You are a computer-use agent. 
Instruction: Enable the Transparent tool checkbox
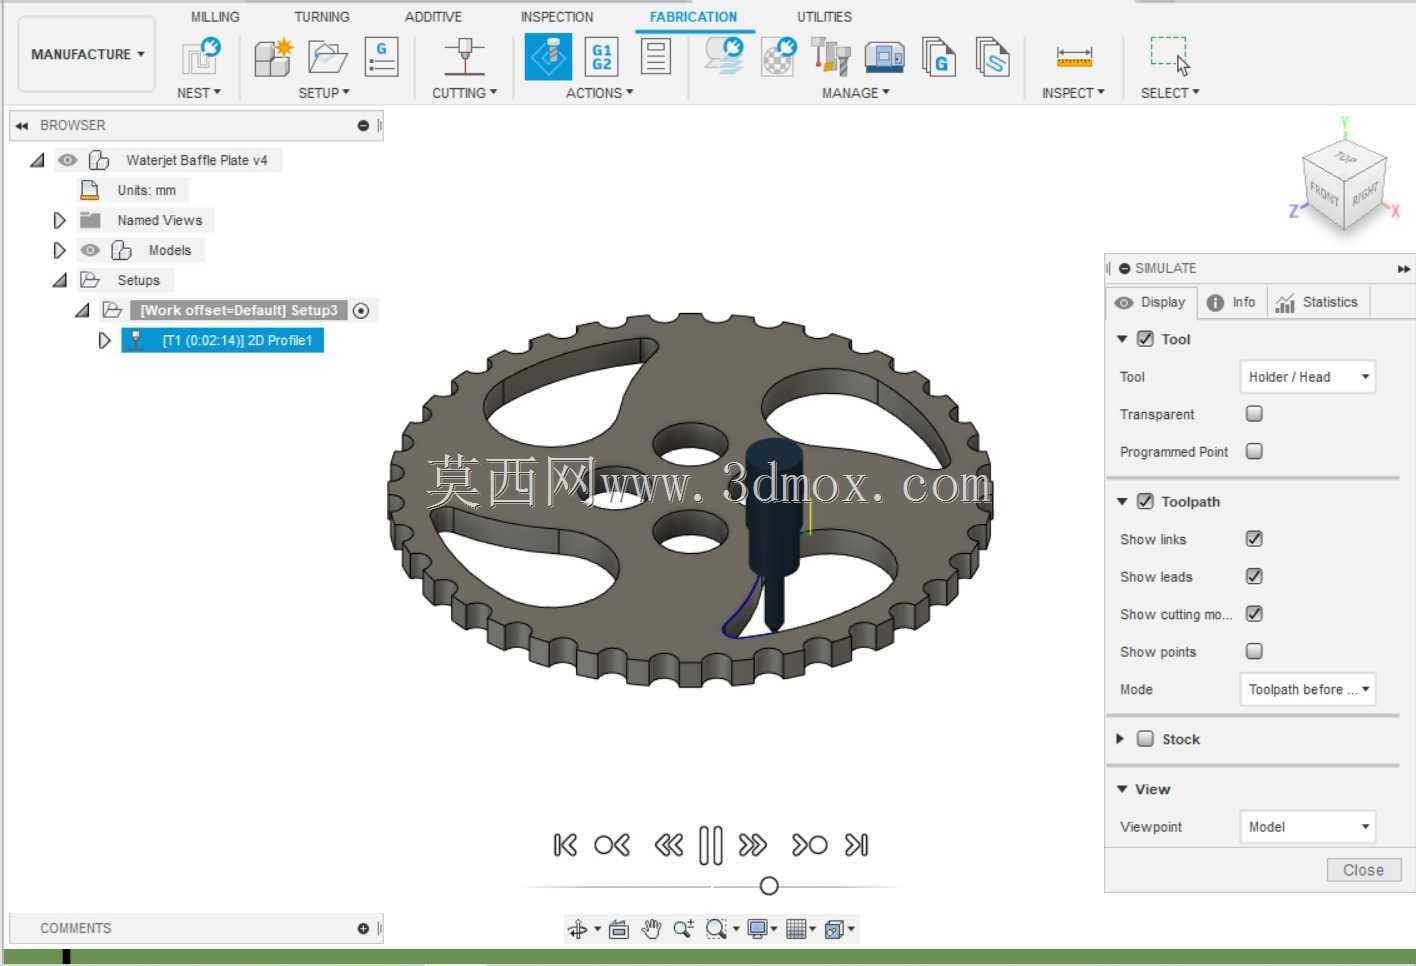[1254, 413]
